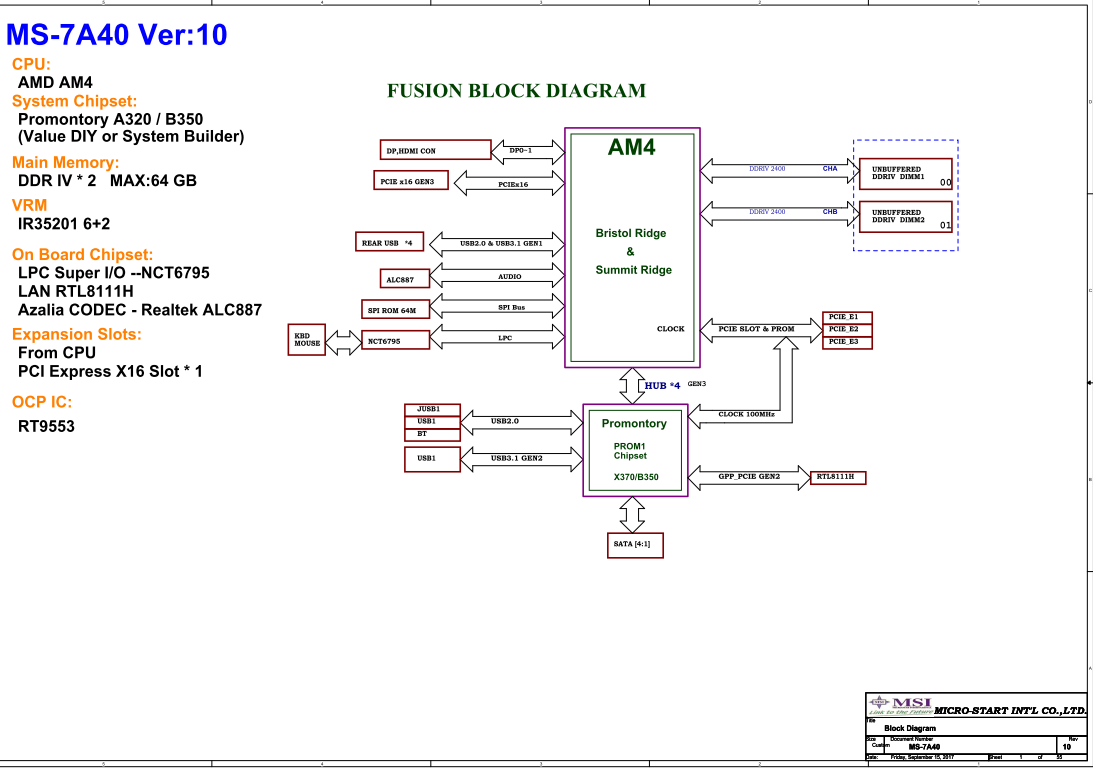Select the "CLOCK" label inside AM4 block
This screenshot has height=768, width=1093.
671,329
